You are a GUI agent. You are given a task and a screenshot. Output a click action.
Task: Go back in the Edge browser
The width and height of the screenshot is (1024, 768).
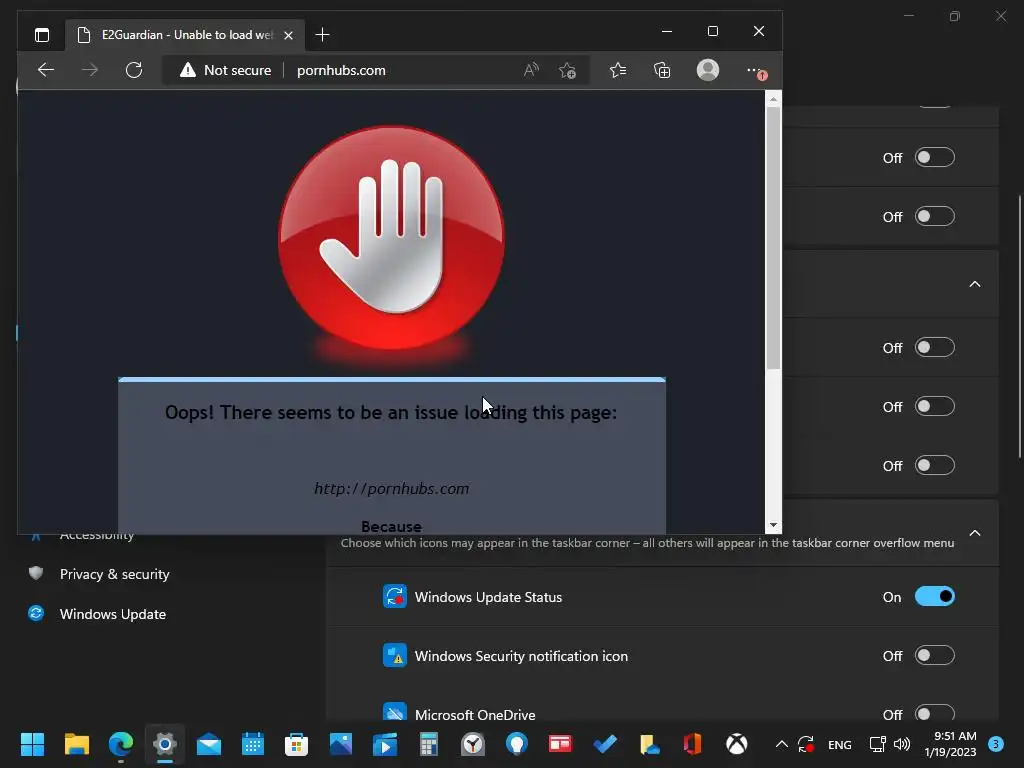[x=46, y=70]
